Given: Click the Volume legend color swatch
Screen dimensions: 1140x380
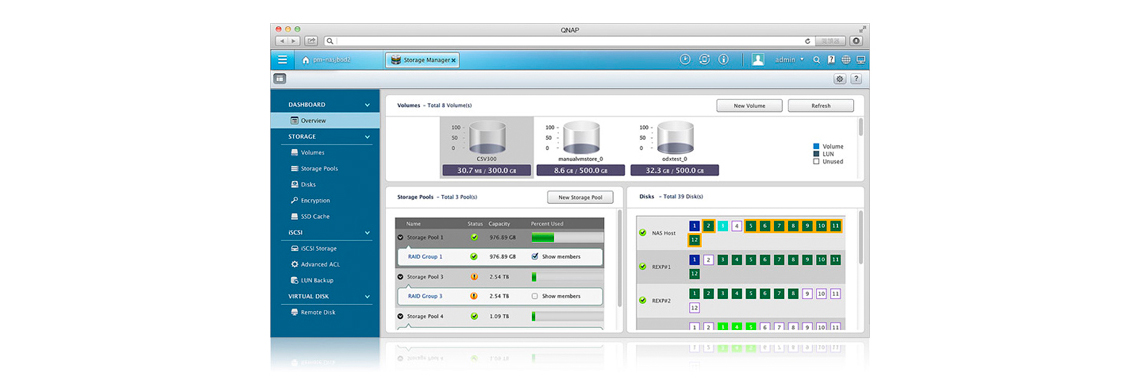Looking at the screenshot, I should click(x=816, y=146).
